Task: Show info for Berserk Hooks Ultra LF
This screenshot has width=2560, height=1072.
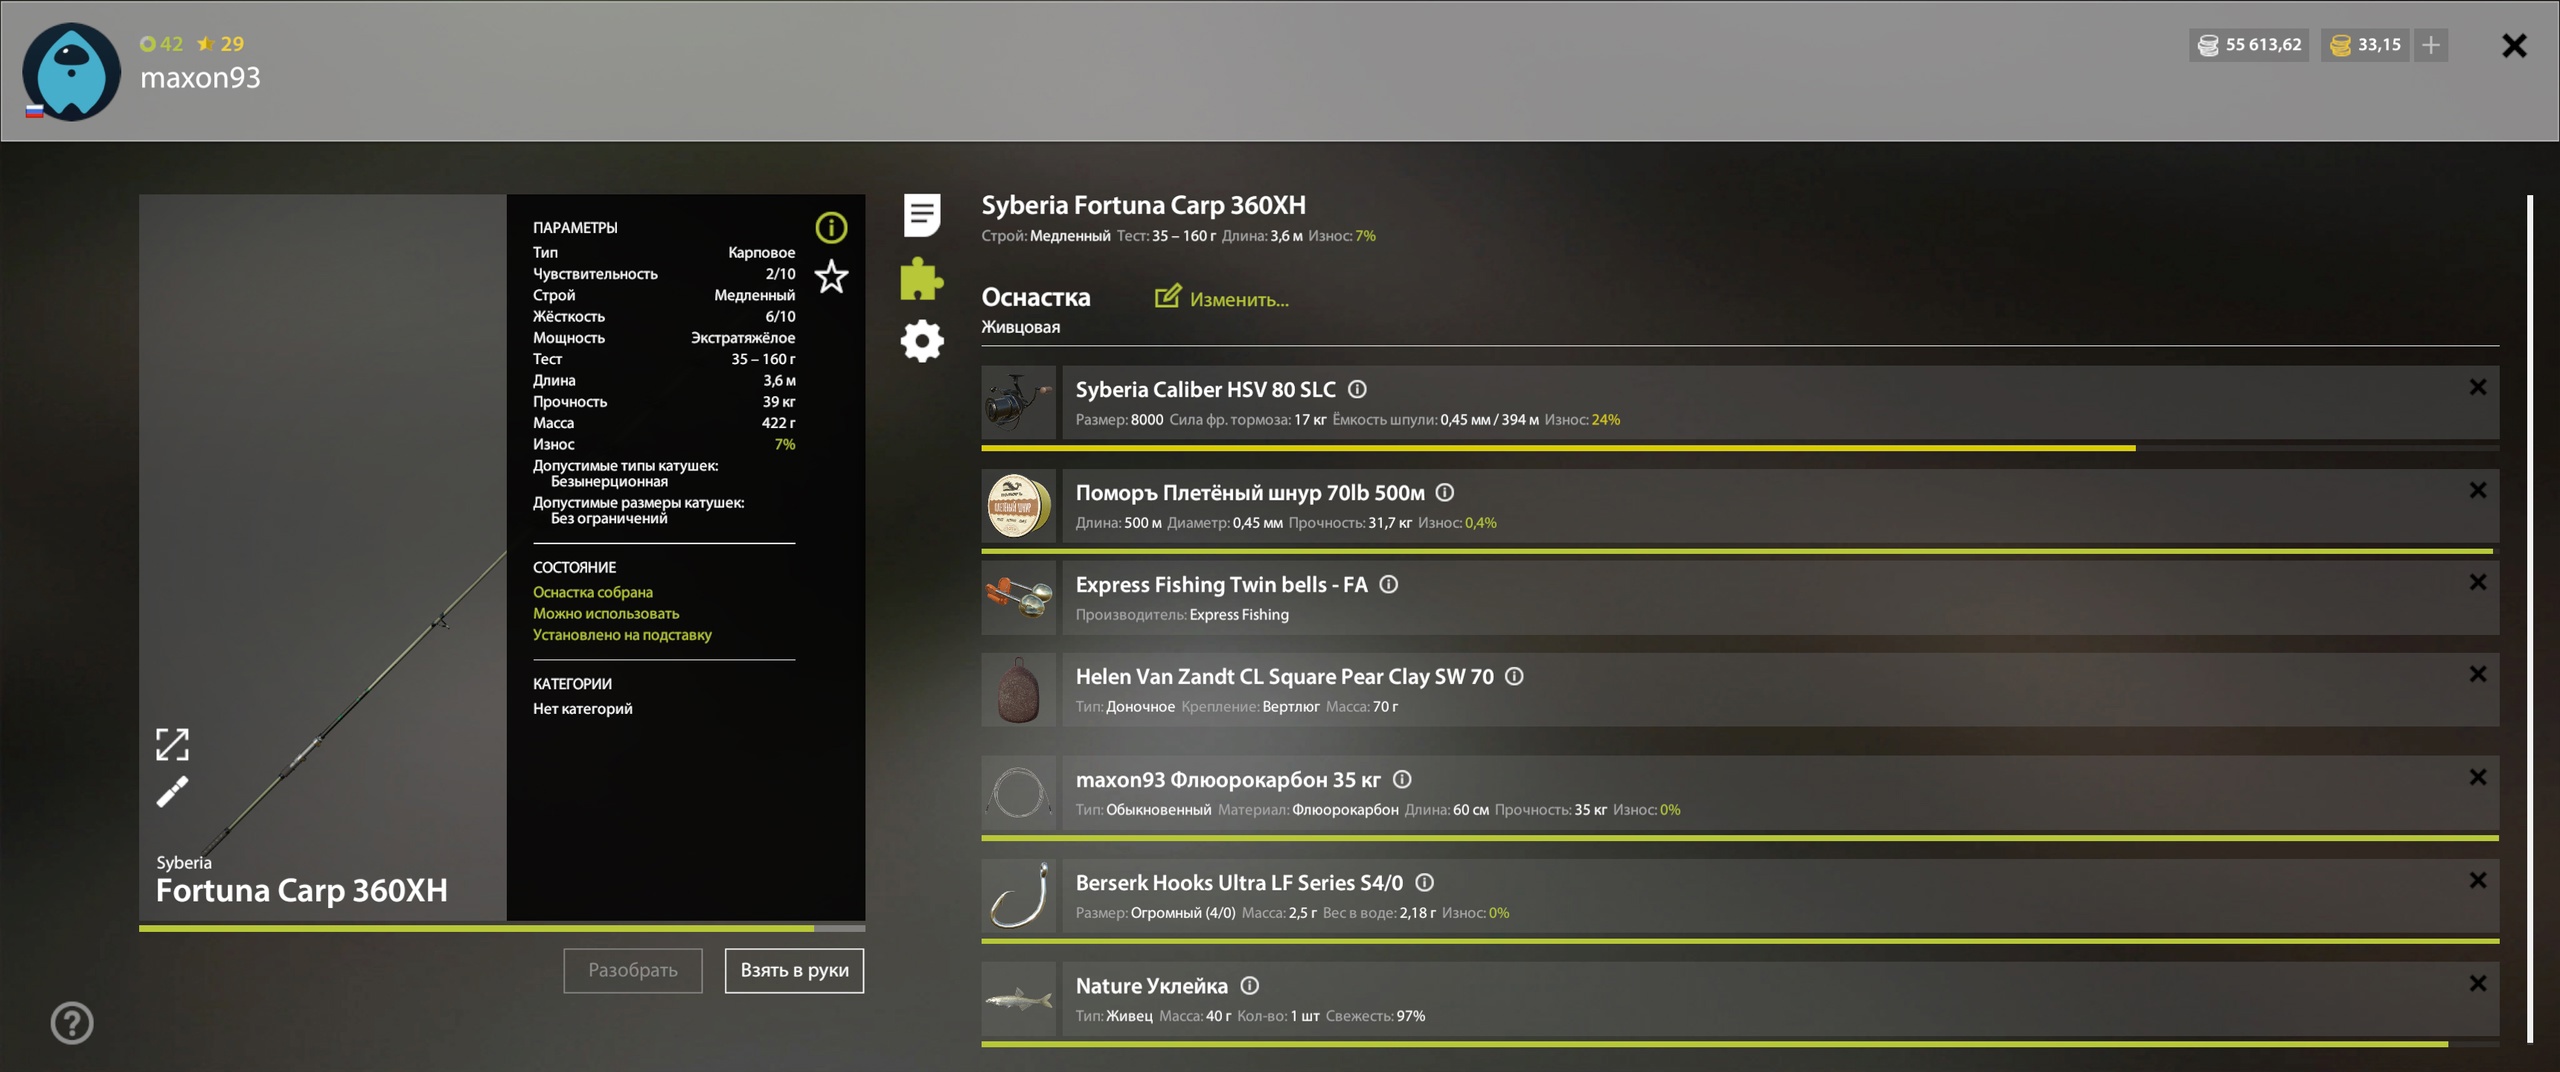Action: coord(1425,882)
